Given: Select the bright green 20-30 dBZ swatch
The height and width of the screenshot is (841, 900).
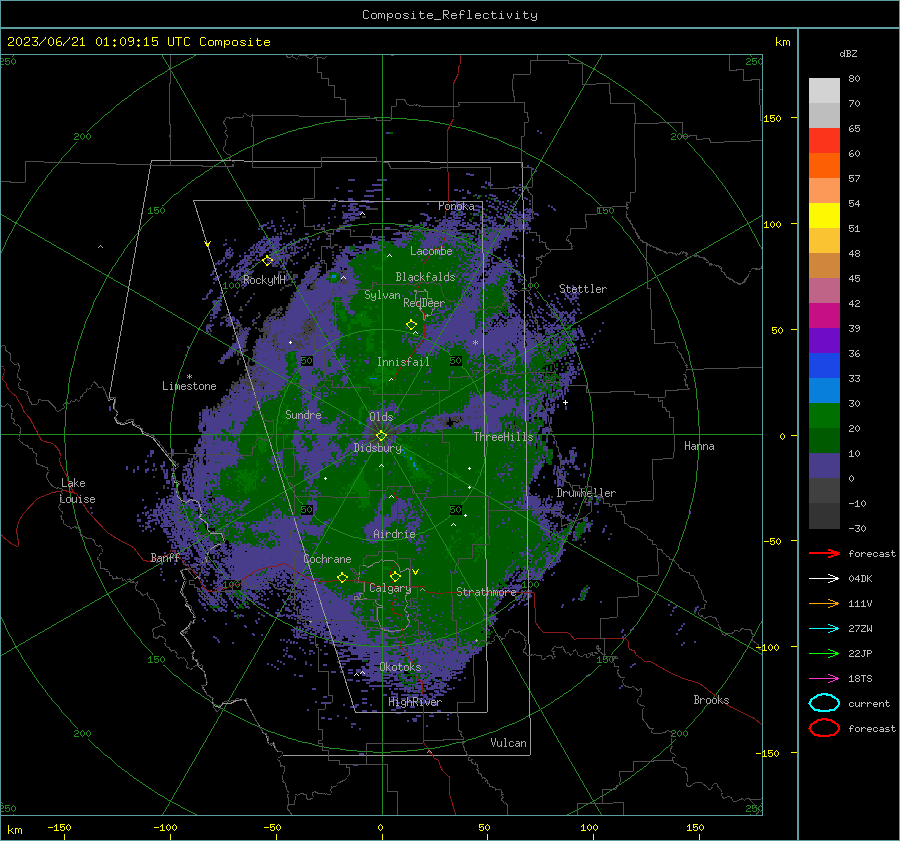Looking at the screenshot, I should (824, 415).
